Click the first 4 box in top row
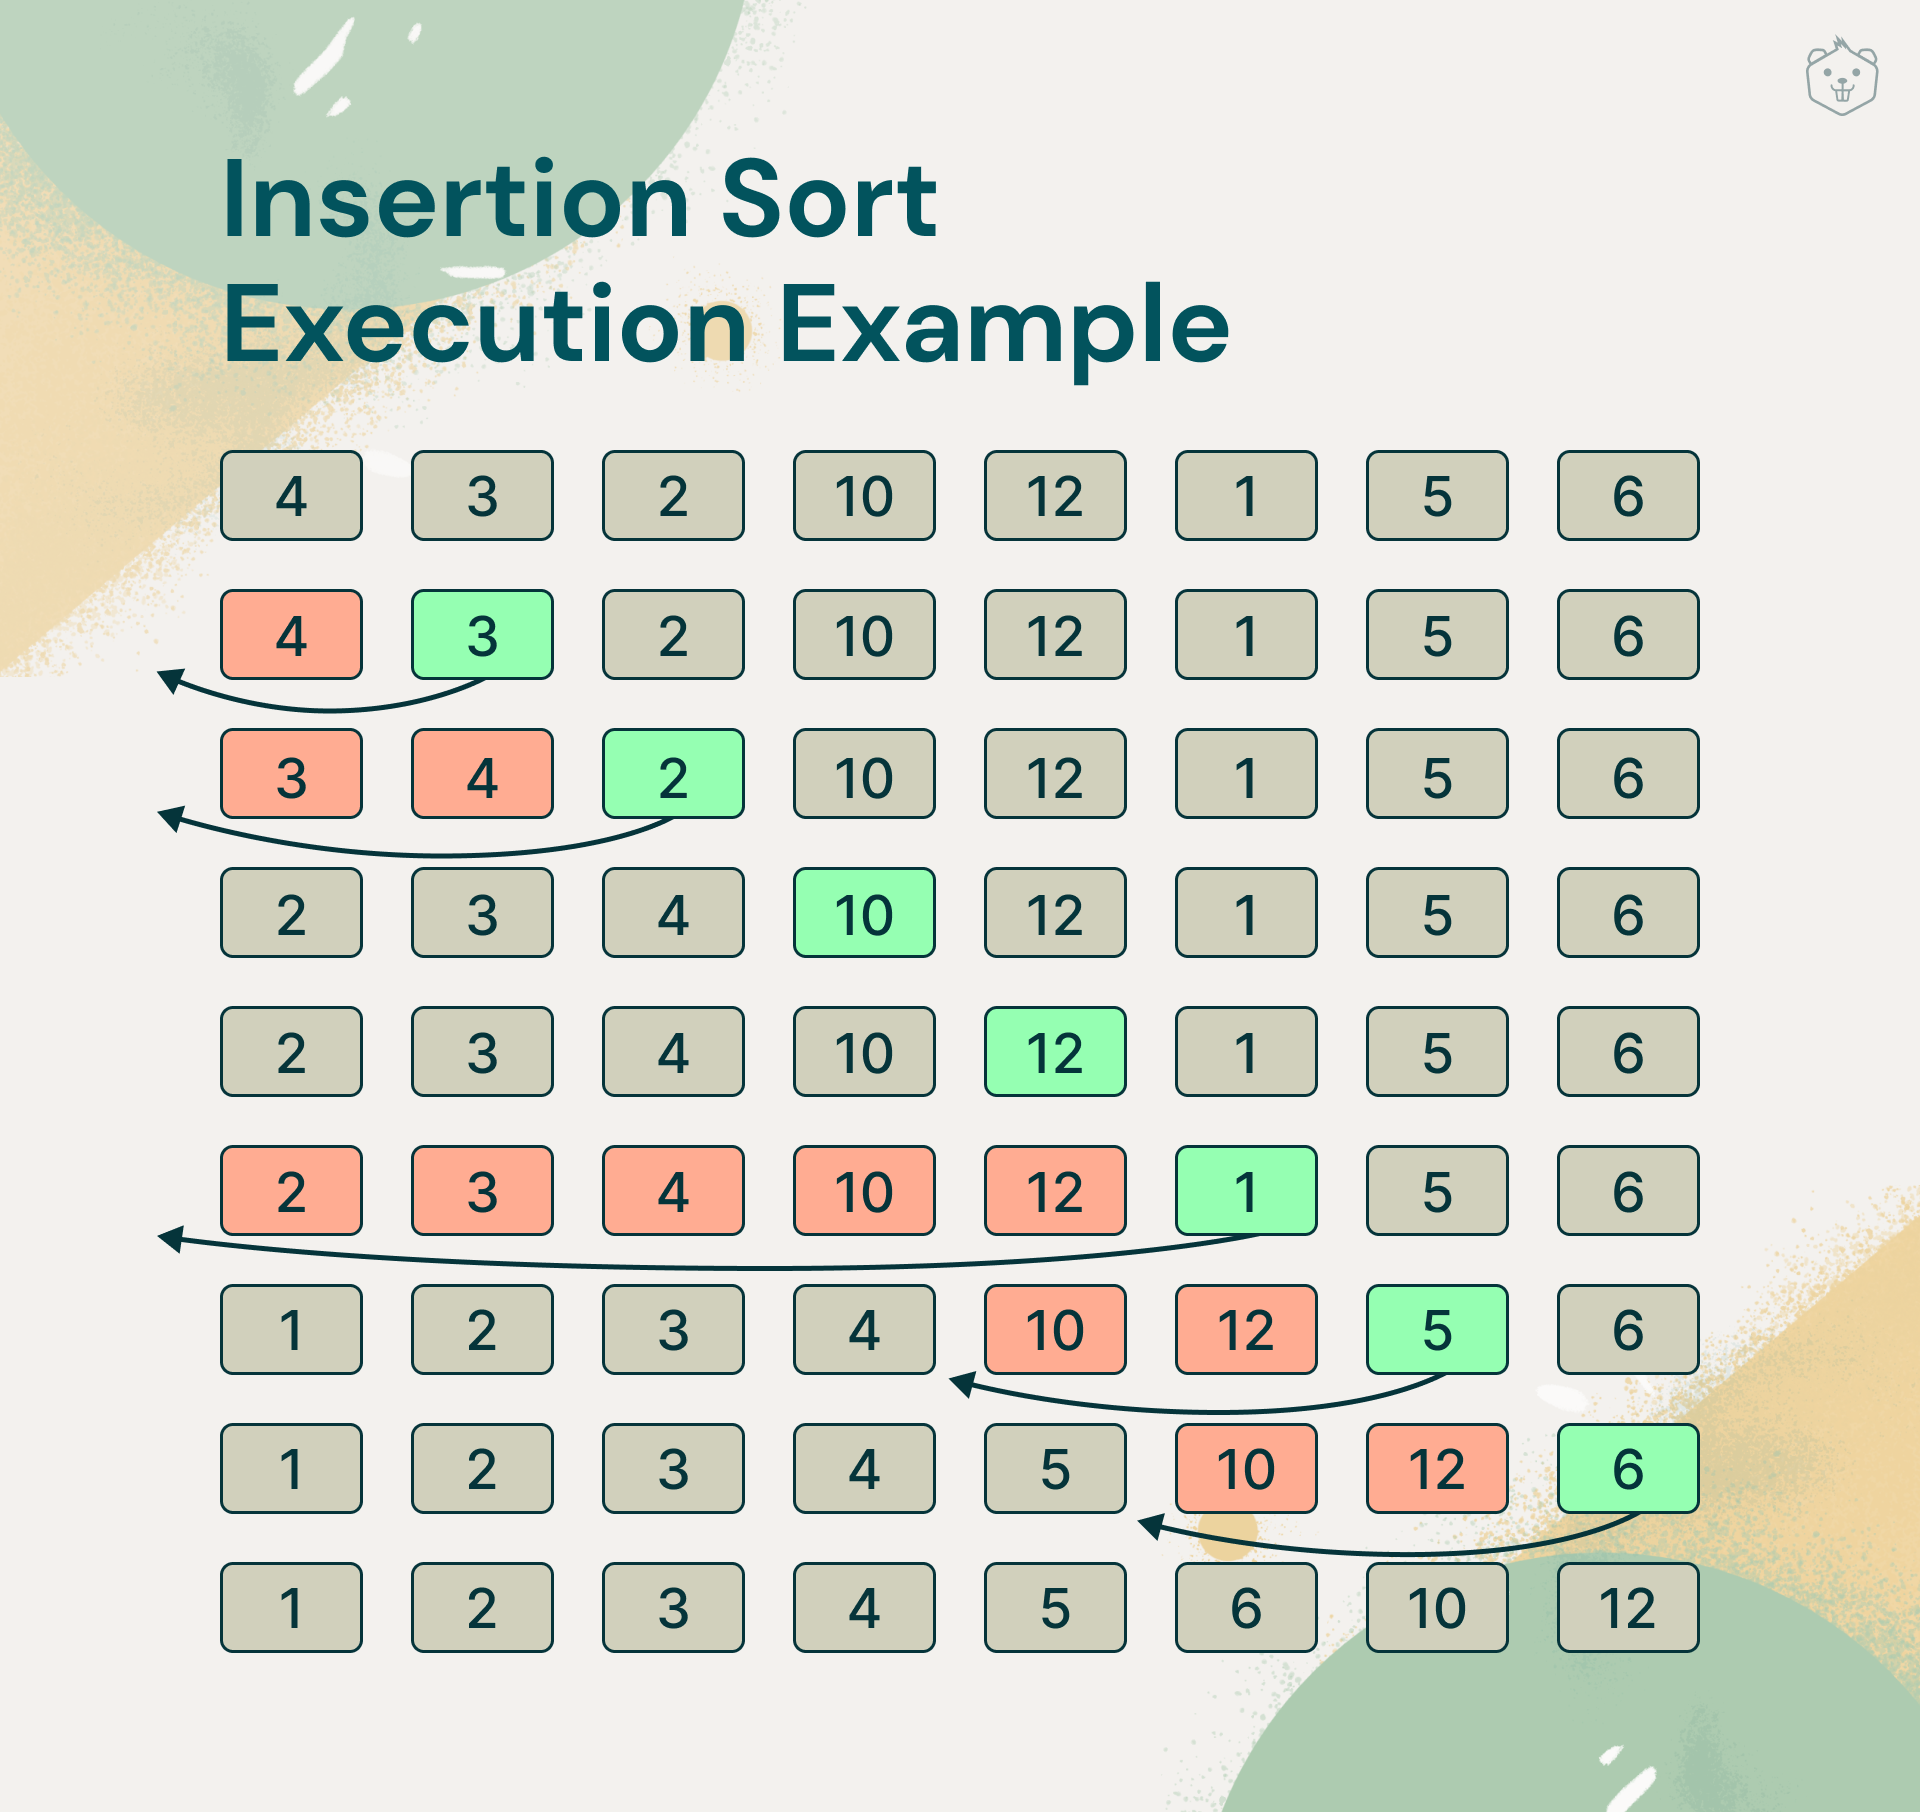The image size is (1920, 1812). click(x=291, y=496)
